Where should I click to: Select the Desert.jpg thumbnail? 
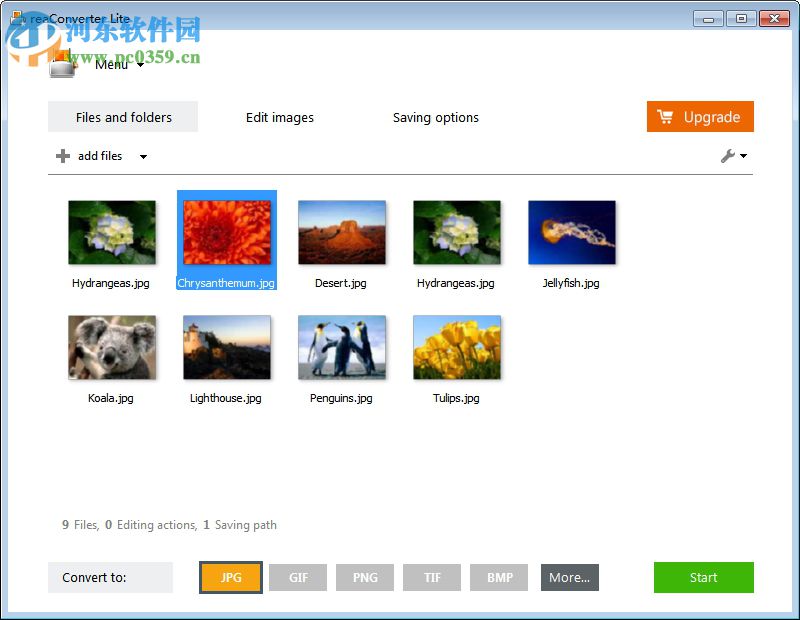point(341,232)
